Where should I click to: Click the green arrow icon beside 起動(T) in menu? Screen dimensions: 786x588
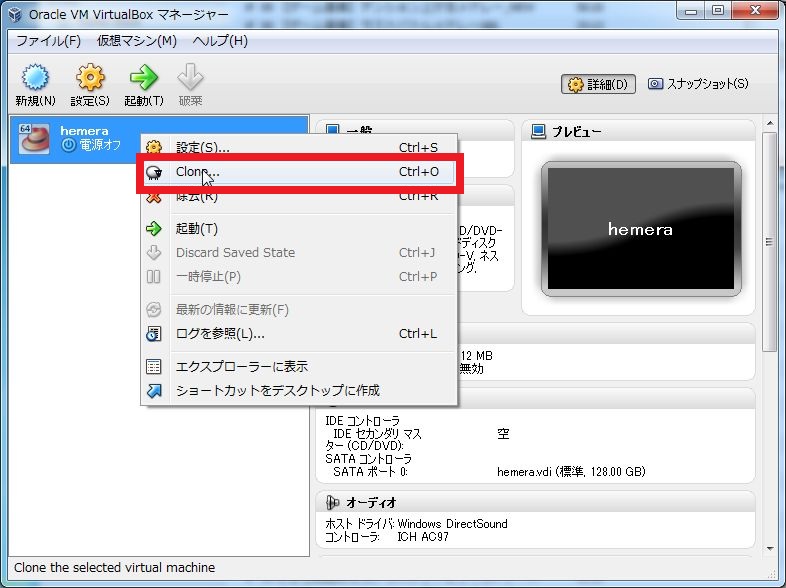(154, 229)
